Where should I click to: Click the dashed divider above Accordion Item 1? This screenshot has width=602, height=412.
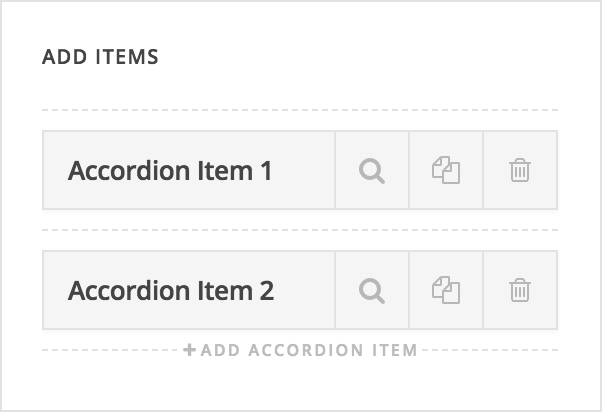[300, 110]
